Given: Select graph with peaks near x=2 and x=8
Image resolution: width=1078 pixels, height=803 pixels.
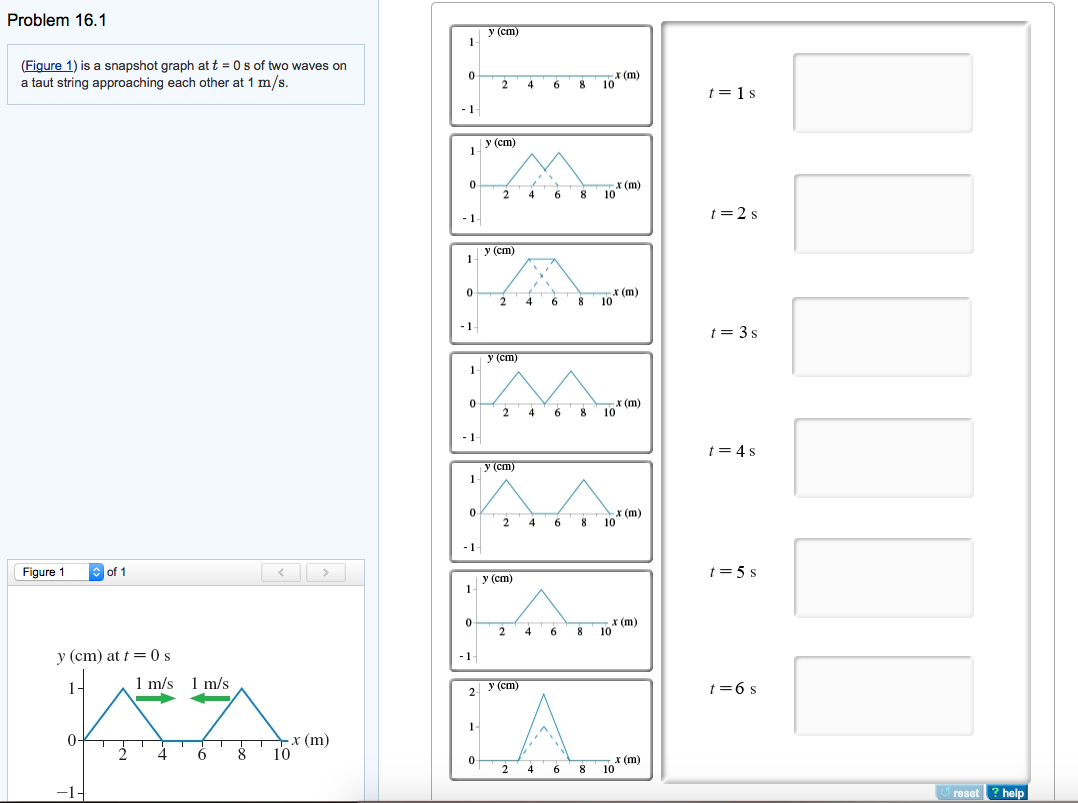Looking at the screenshot, I should pos(551,512).
